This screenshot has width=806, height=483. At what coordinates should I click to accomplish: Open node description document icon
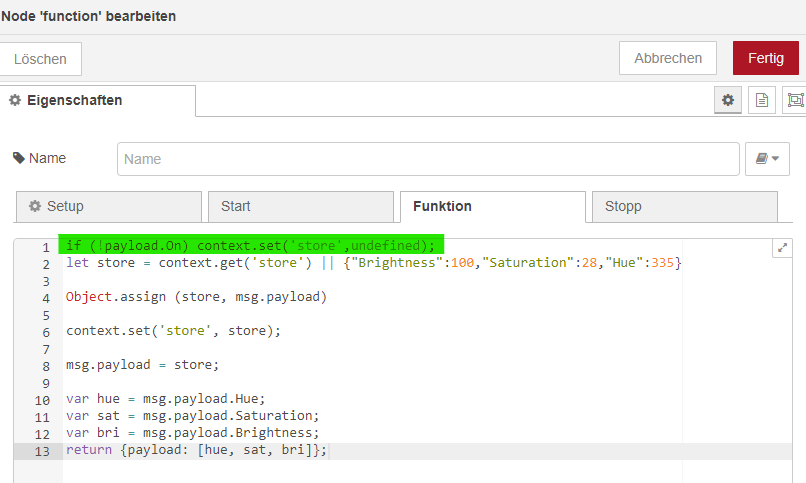[762, 100]
